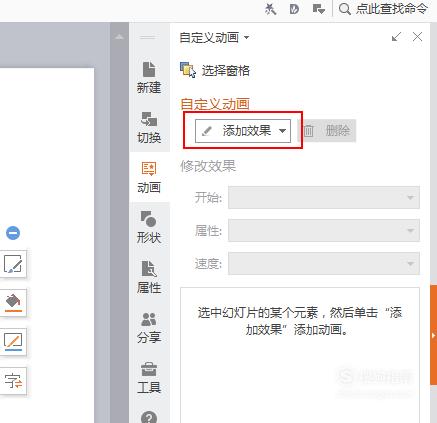Image resolution: width=437 pixels, height=423 pixels.
Task: Select the paint bucket fill color tool
Action: click(x=13, y=303)
